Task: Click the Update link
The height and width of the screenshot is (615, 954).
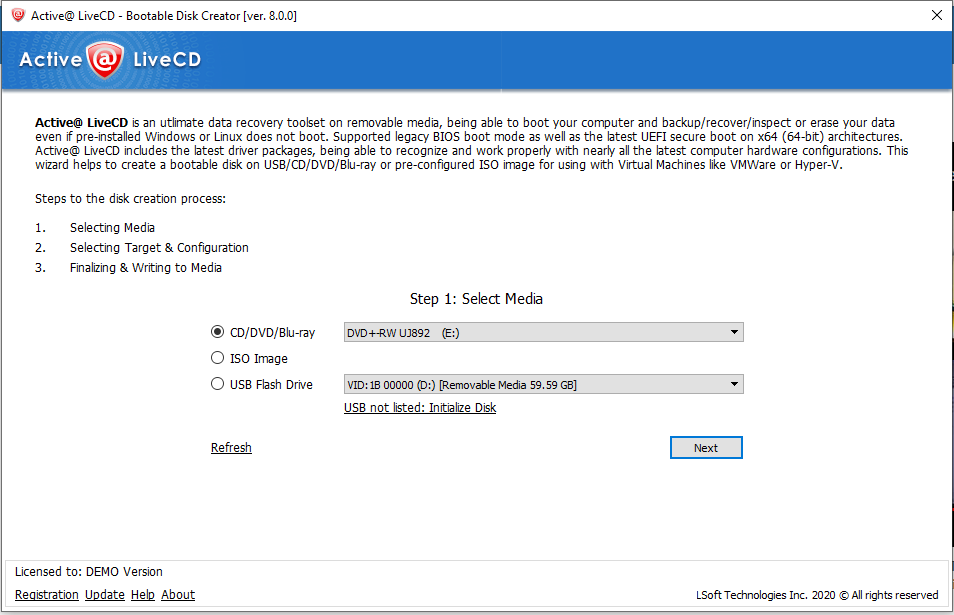Action: tap(105, 595)
